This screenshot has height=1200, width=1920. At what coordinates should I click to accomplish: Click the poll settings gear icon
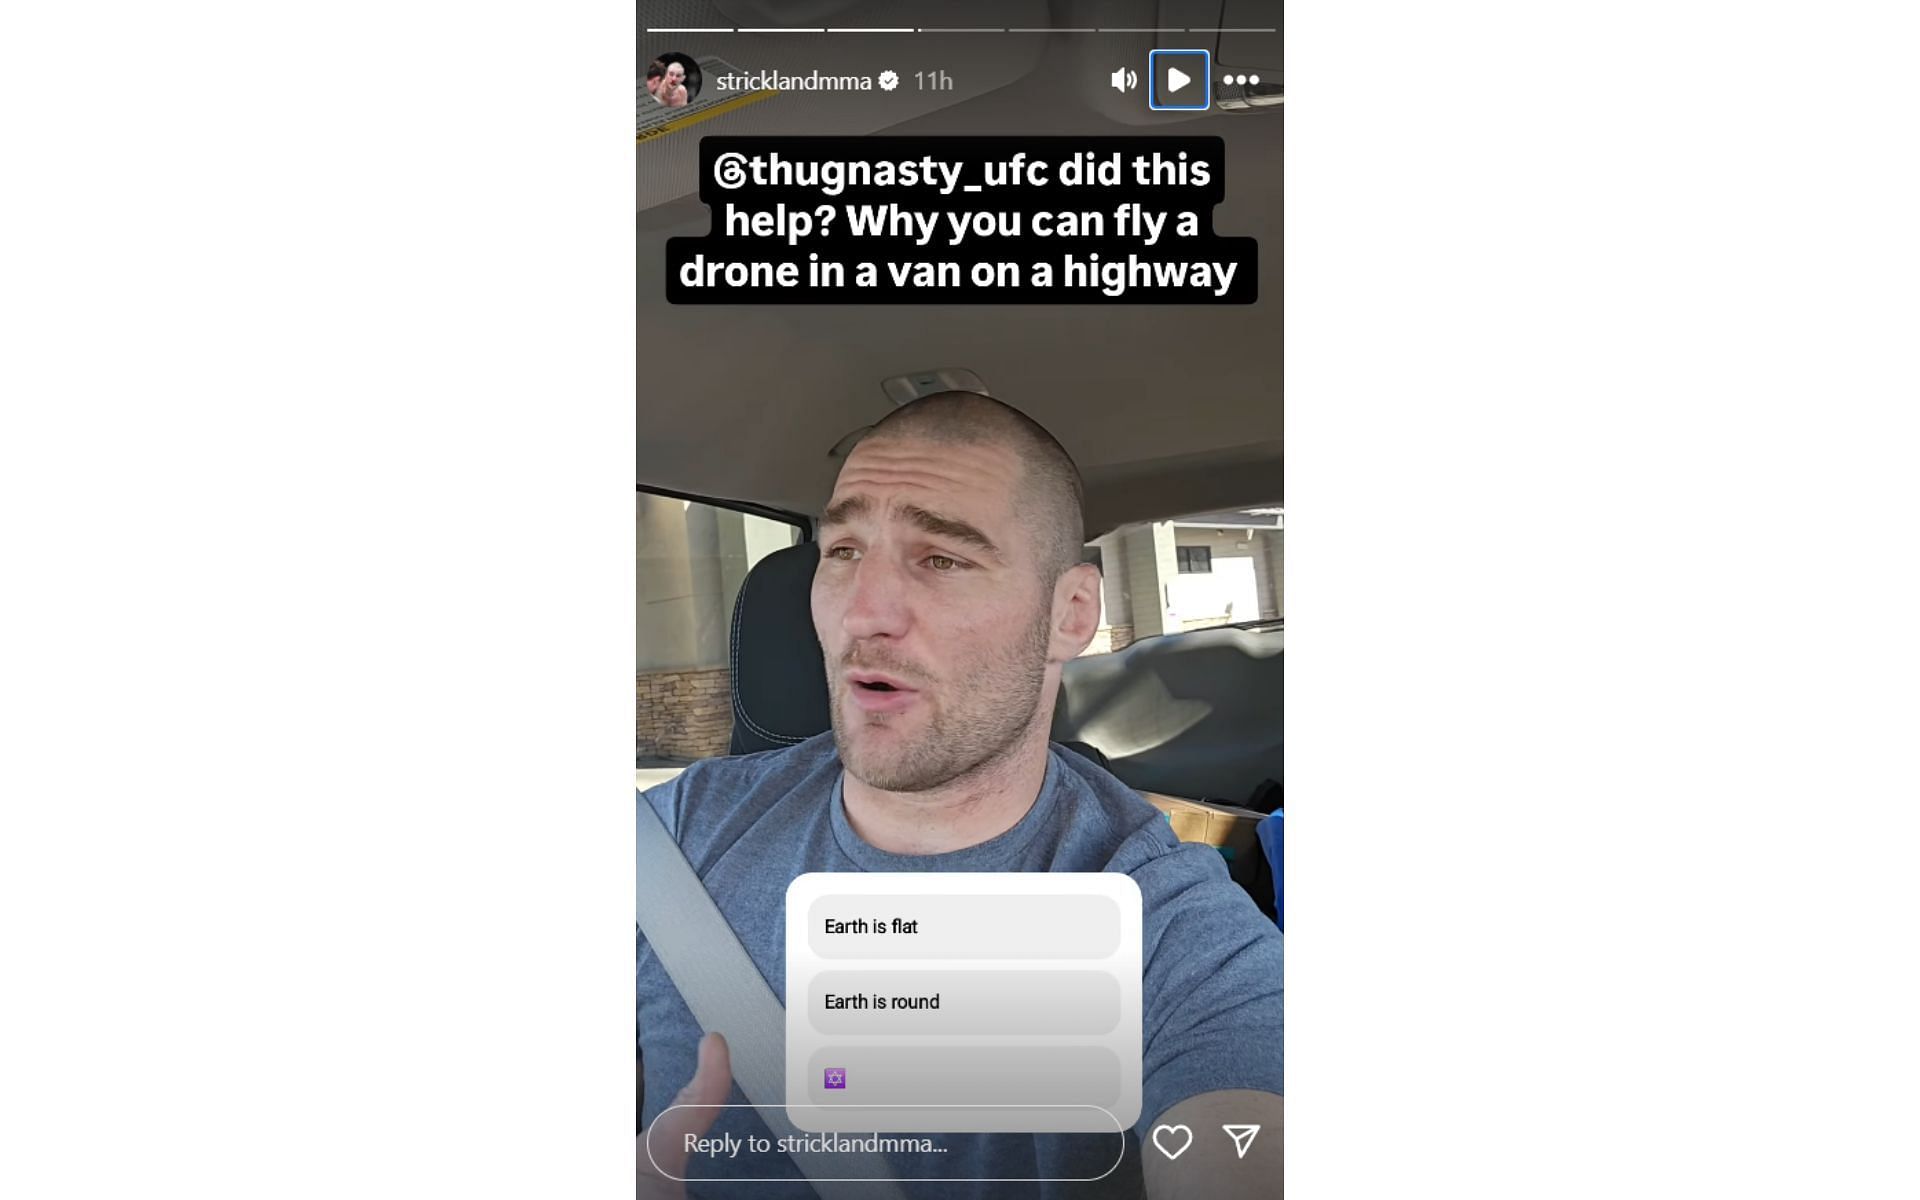835,1077
